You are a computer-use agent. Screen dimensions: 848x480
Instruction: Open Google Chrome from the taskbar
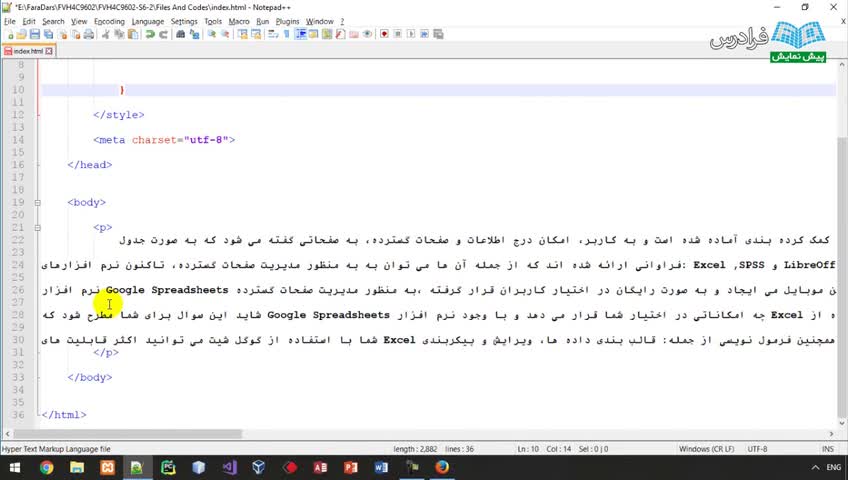click(x=47, y=467)
